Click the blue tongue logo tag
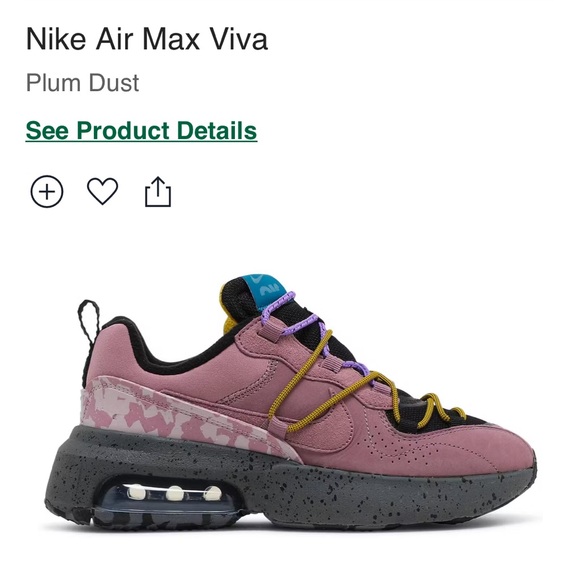The image size is (580, 580). click(267, 289)
